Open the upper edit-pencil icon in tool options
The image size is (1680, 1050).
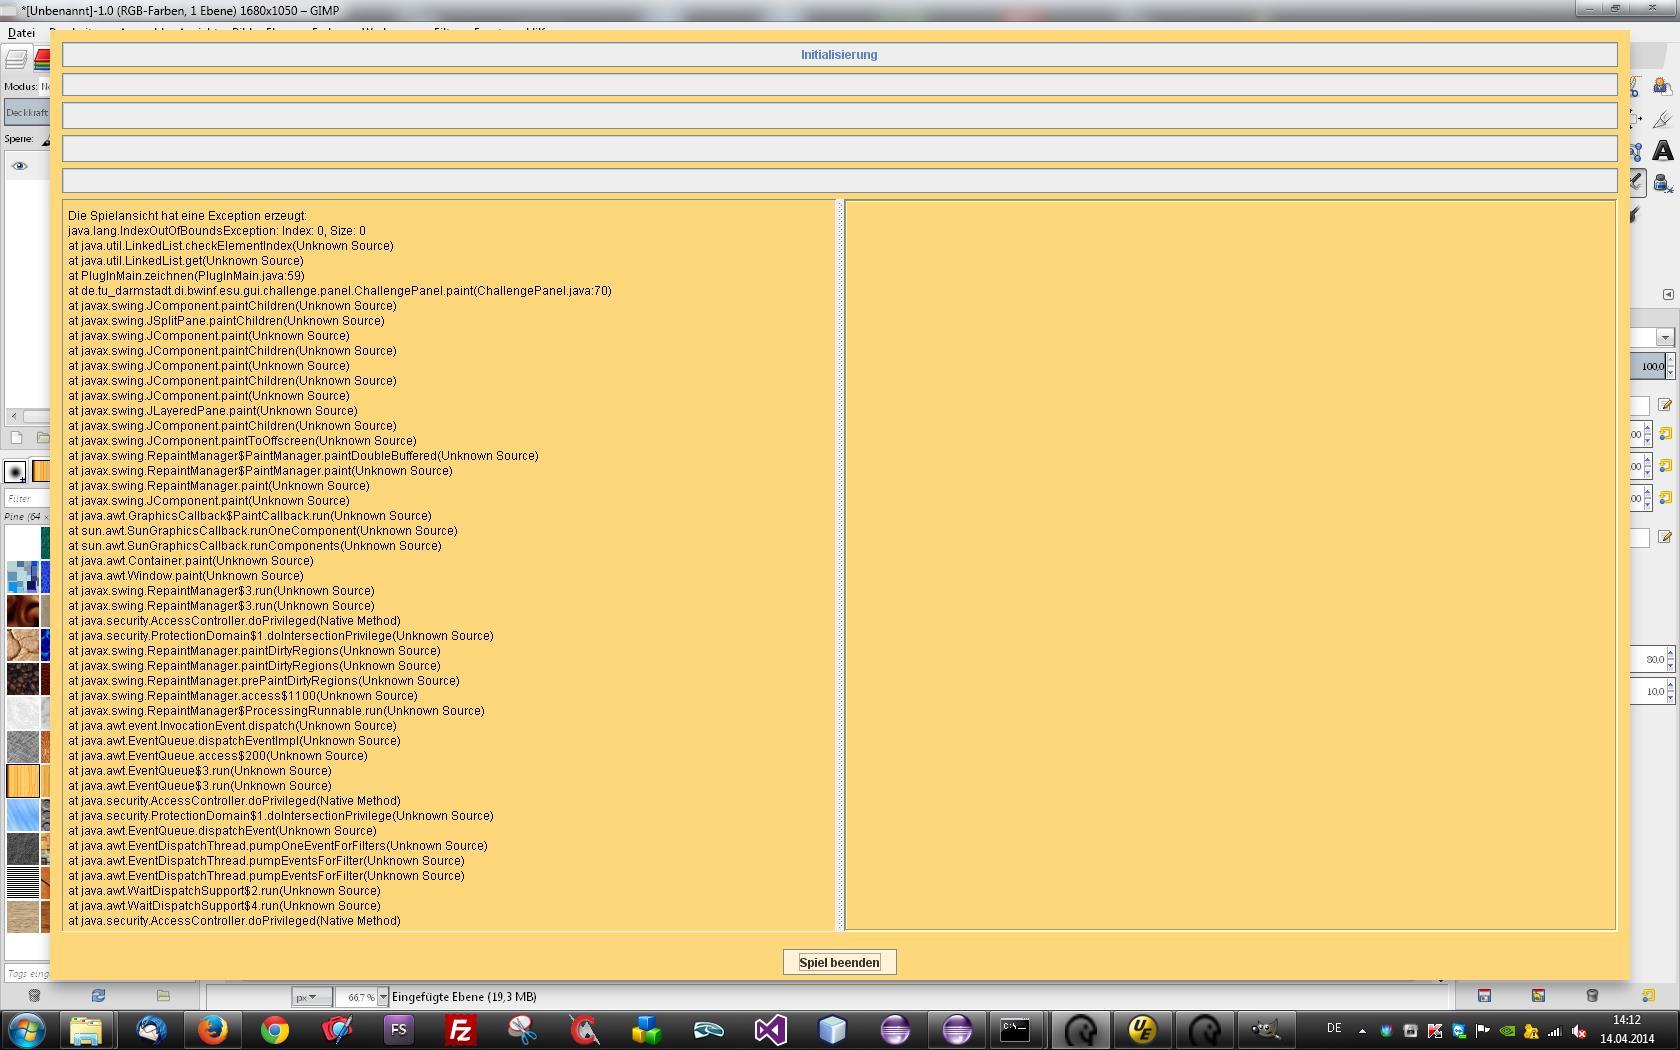(1664, 405)
